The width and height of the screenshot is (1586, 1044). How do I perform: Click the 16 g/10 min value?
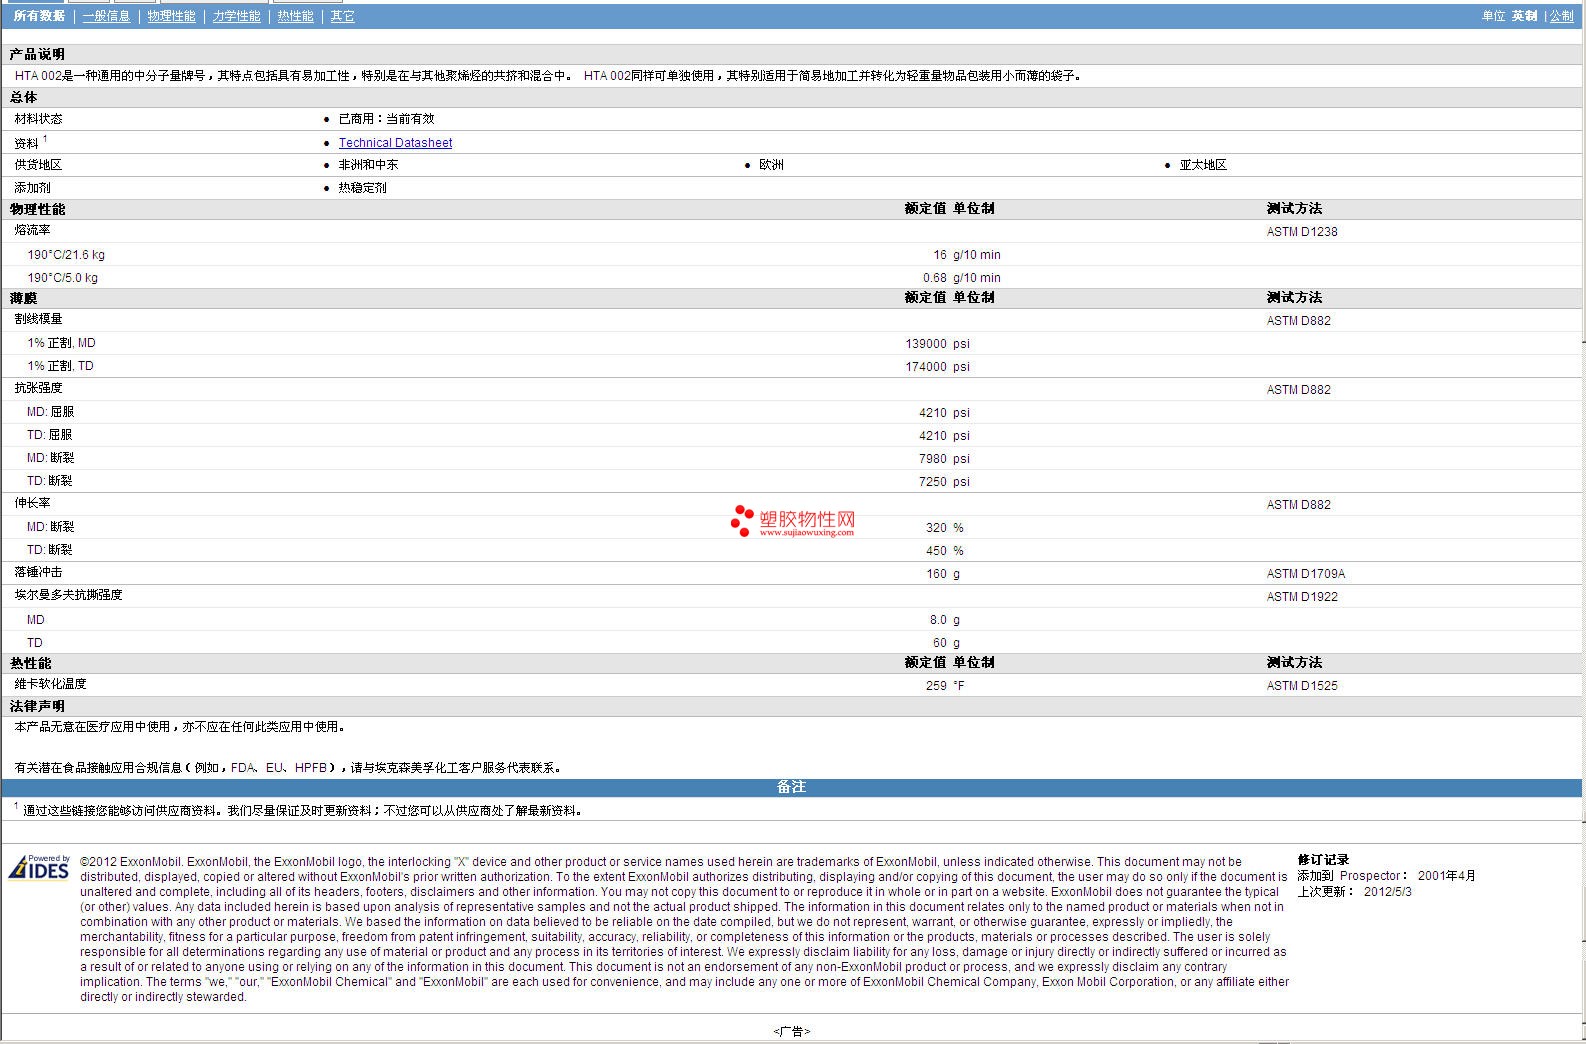tap(966, 255)
